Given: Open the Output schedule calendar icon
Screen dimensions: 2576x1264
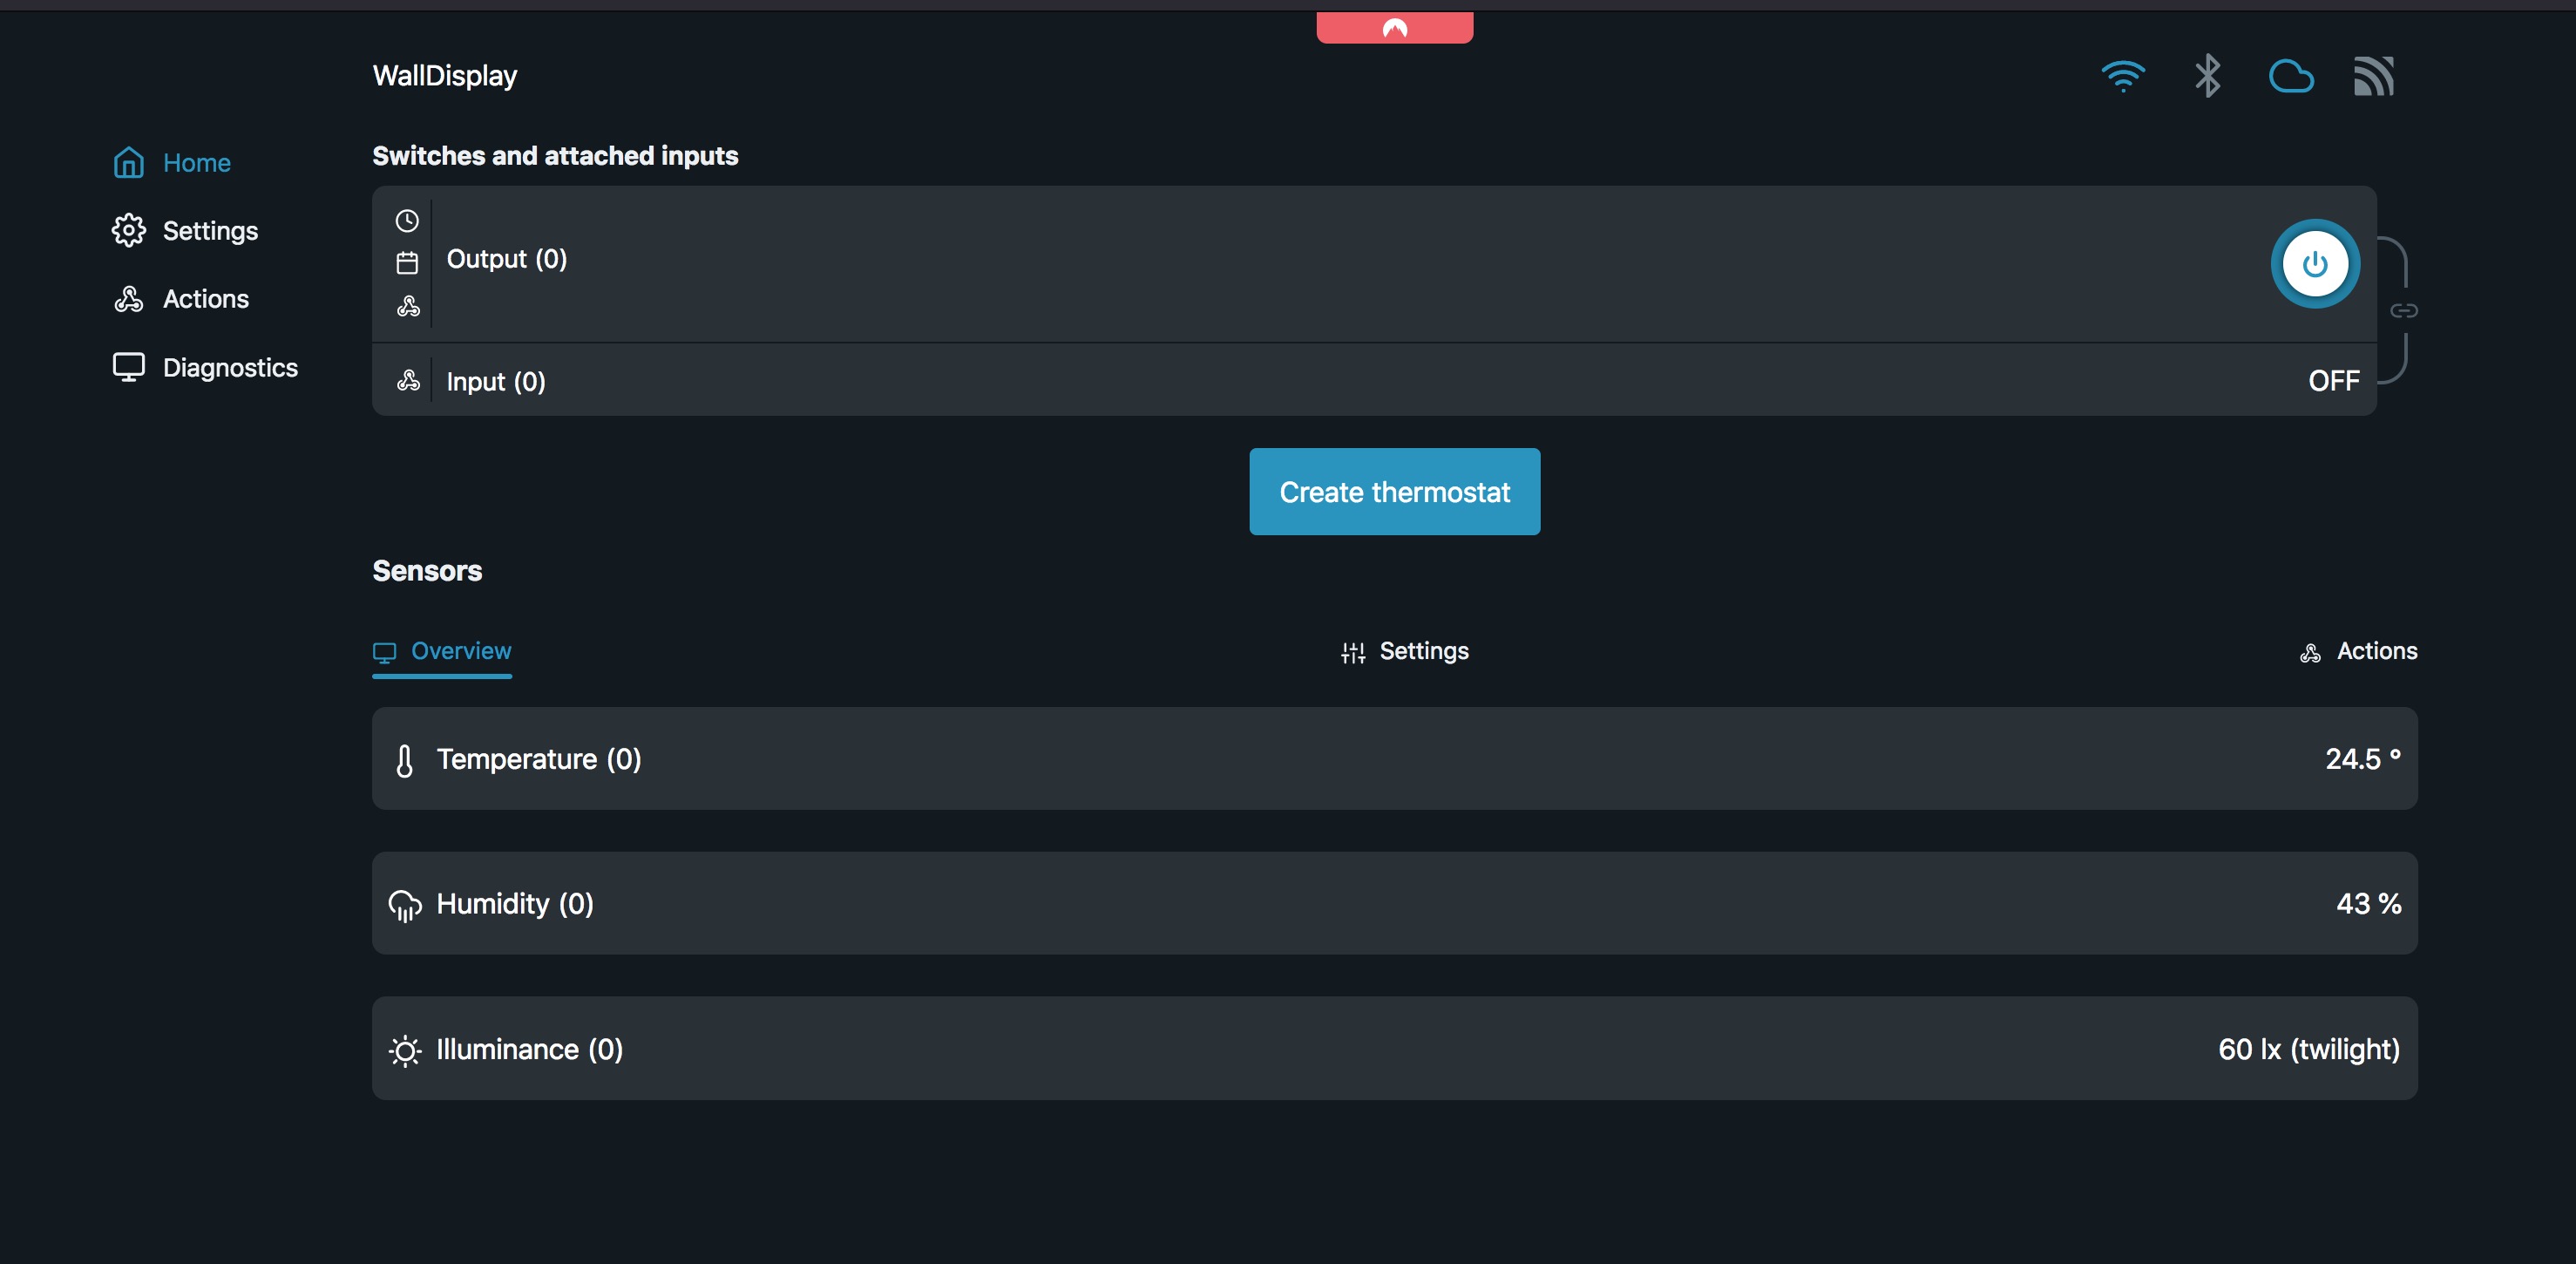Looking at the screenshot, I should pyautogui.click(x=407, y=263).
